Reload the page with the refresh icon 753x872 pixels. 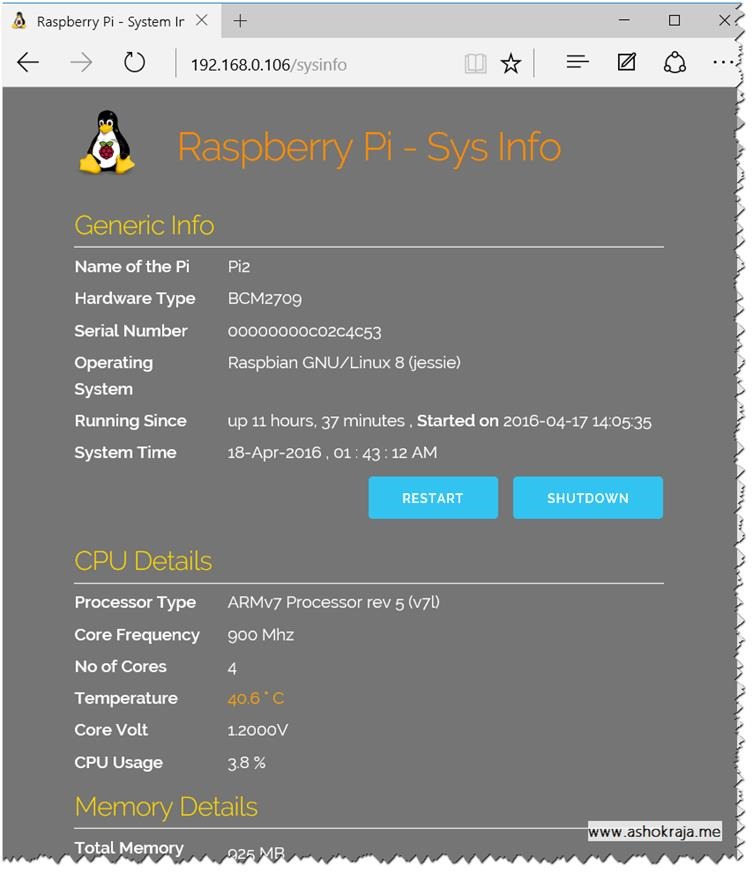point(134,62)
